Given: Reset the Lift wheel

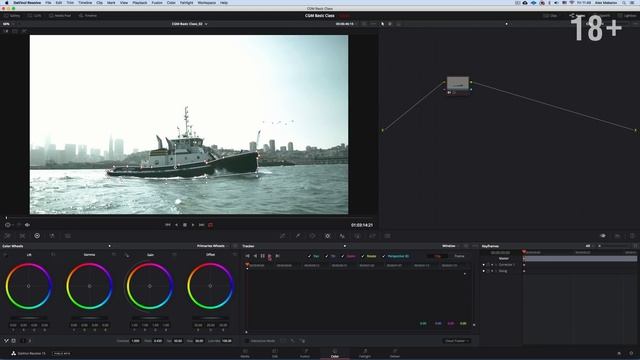Looking at the screenshot, I should pos(53,255).
